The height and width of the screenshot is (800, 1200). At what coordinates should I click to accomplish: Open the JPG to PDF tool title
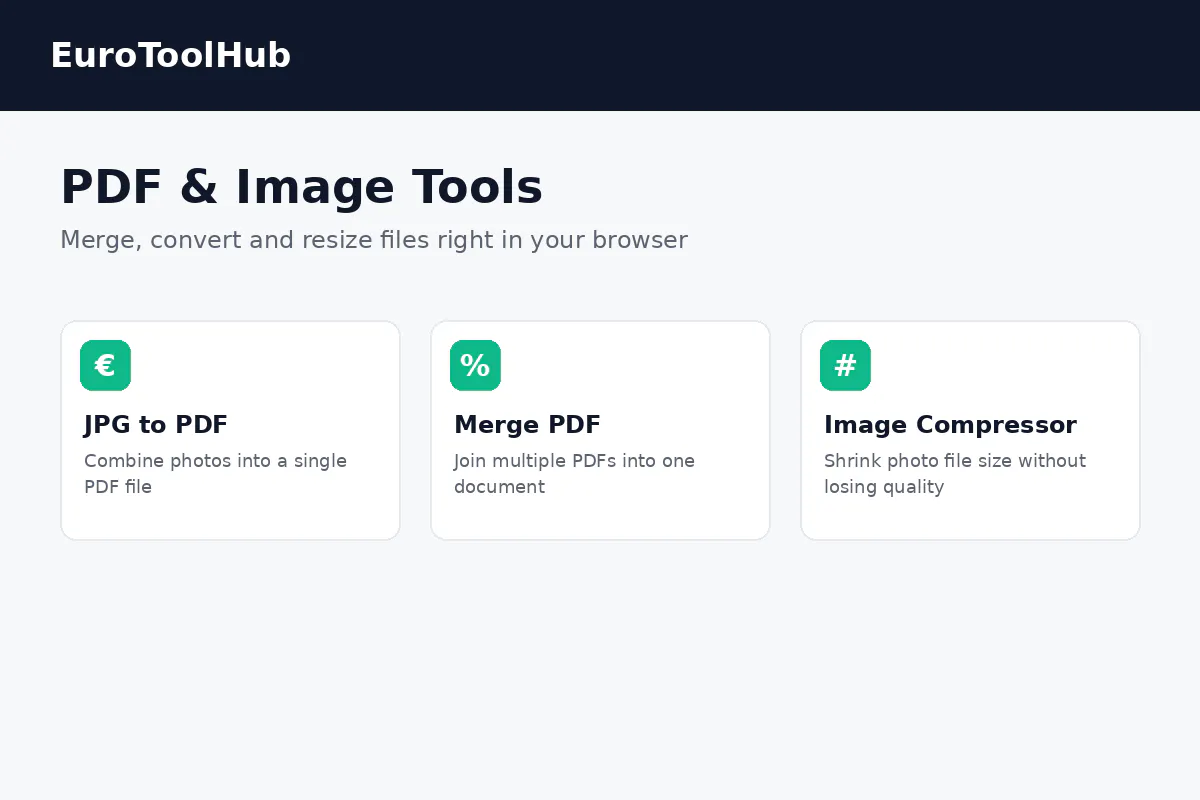coord(156,425)
